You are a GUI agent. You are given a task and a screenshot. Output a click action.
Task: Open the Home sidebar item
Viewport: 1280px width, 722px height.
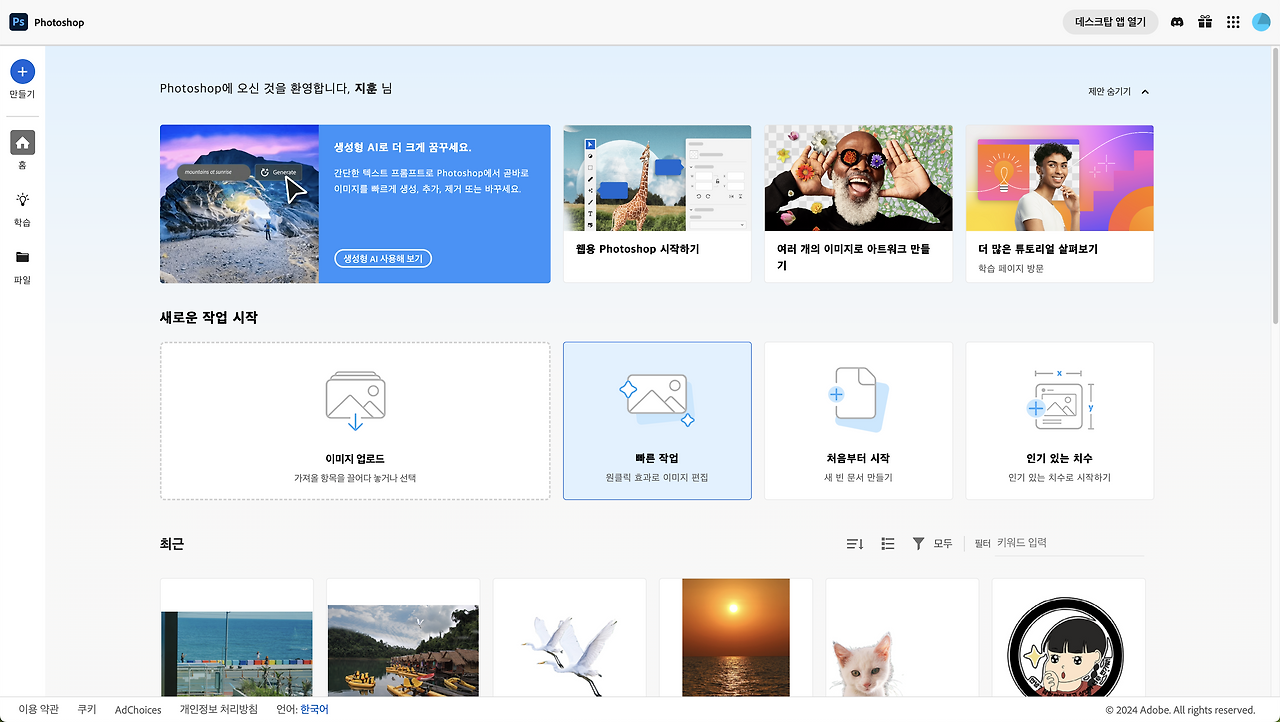[22, 151]
